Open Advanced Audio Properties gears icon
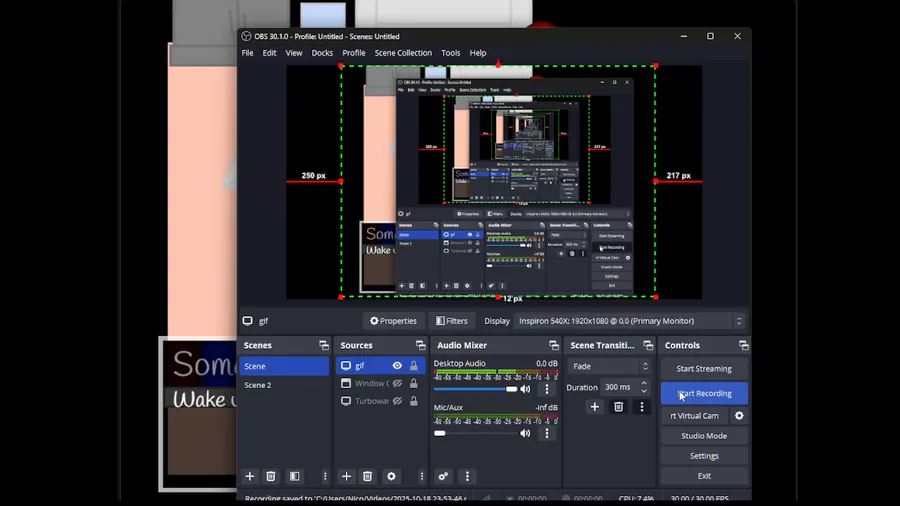This screenshot has width=900, height=506. (443, 476)
